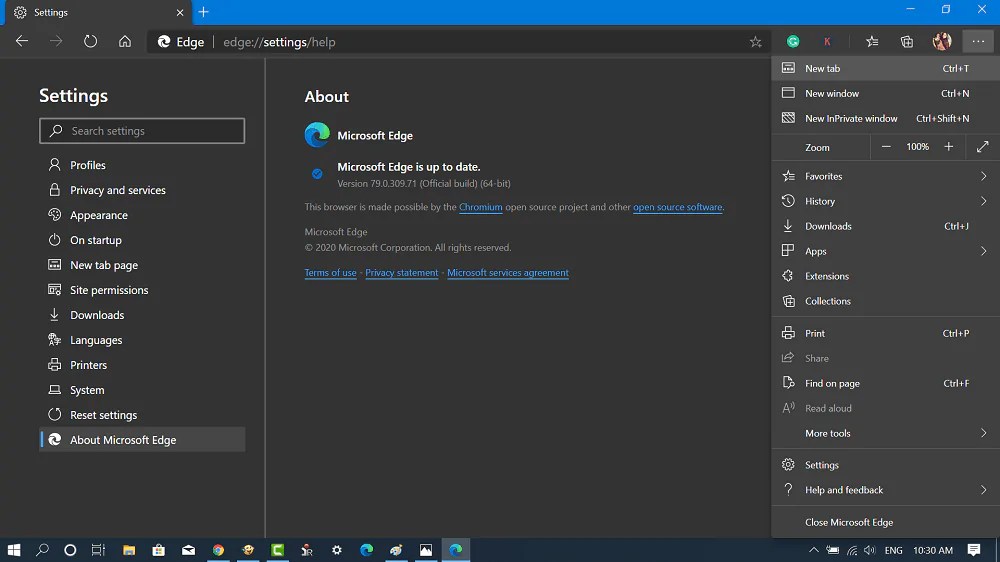Open New tab page settings

(142, 265)
